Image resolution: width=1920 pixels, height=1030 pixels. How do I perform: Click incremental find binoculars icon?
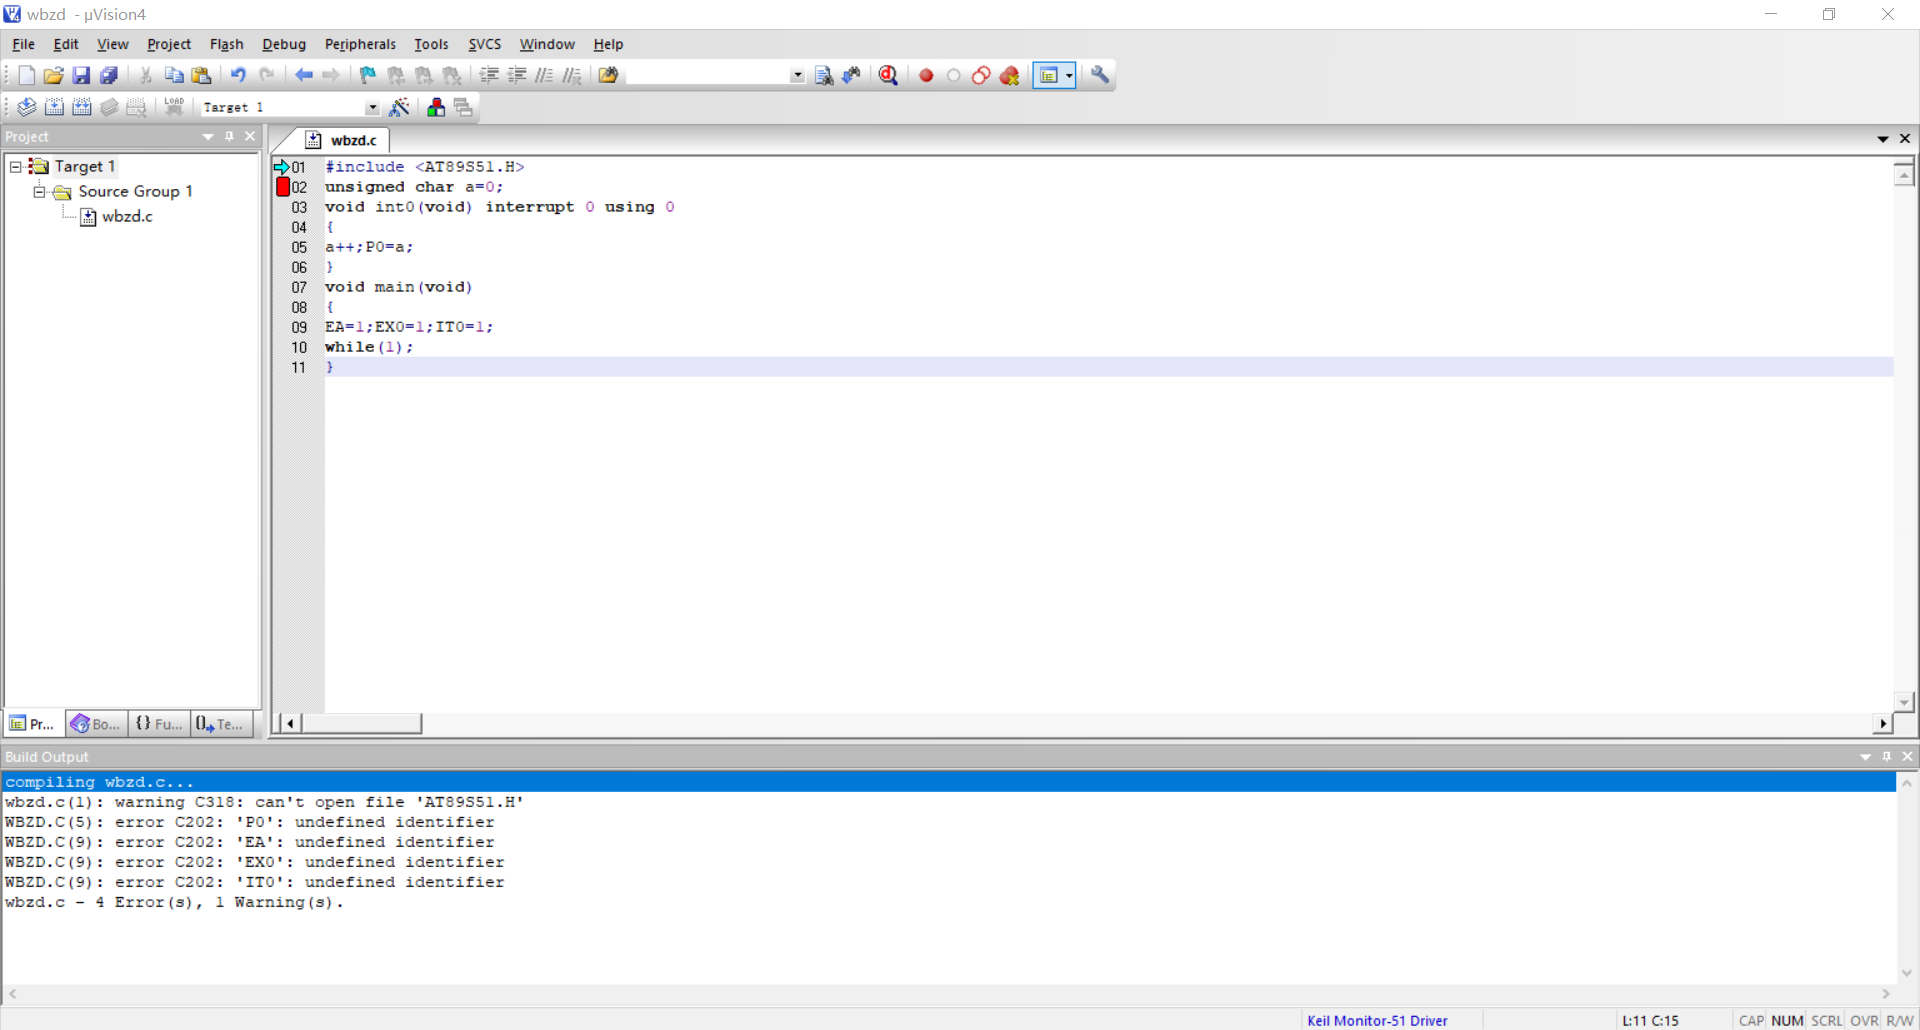[x=852, y=75]
